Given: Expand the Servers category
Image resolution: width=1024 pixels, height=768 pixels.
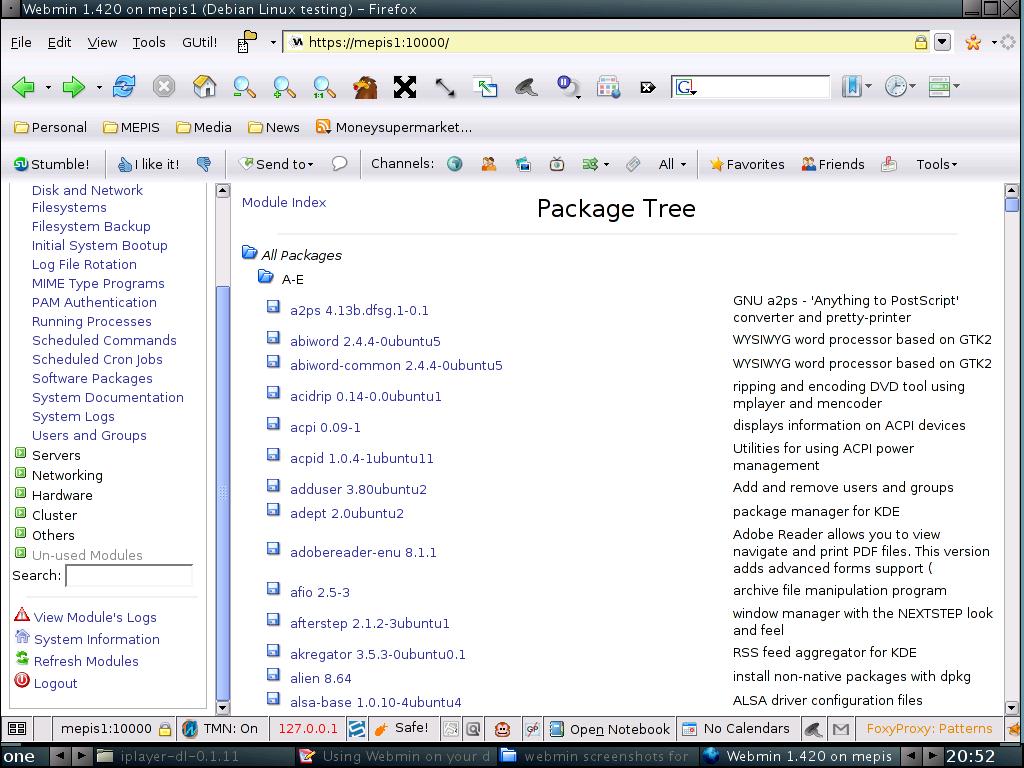Looking at the screenshot, I should click(20, 453).
